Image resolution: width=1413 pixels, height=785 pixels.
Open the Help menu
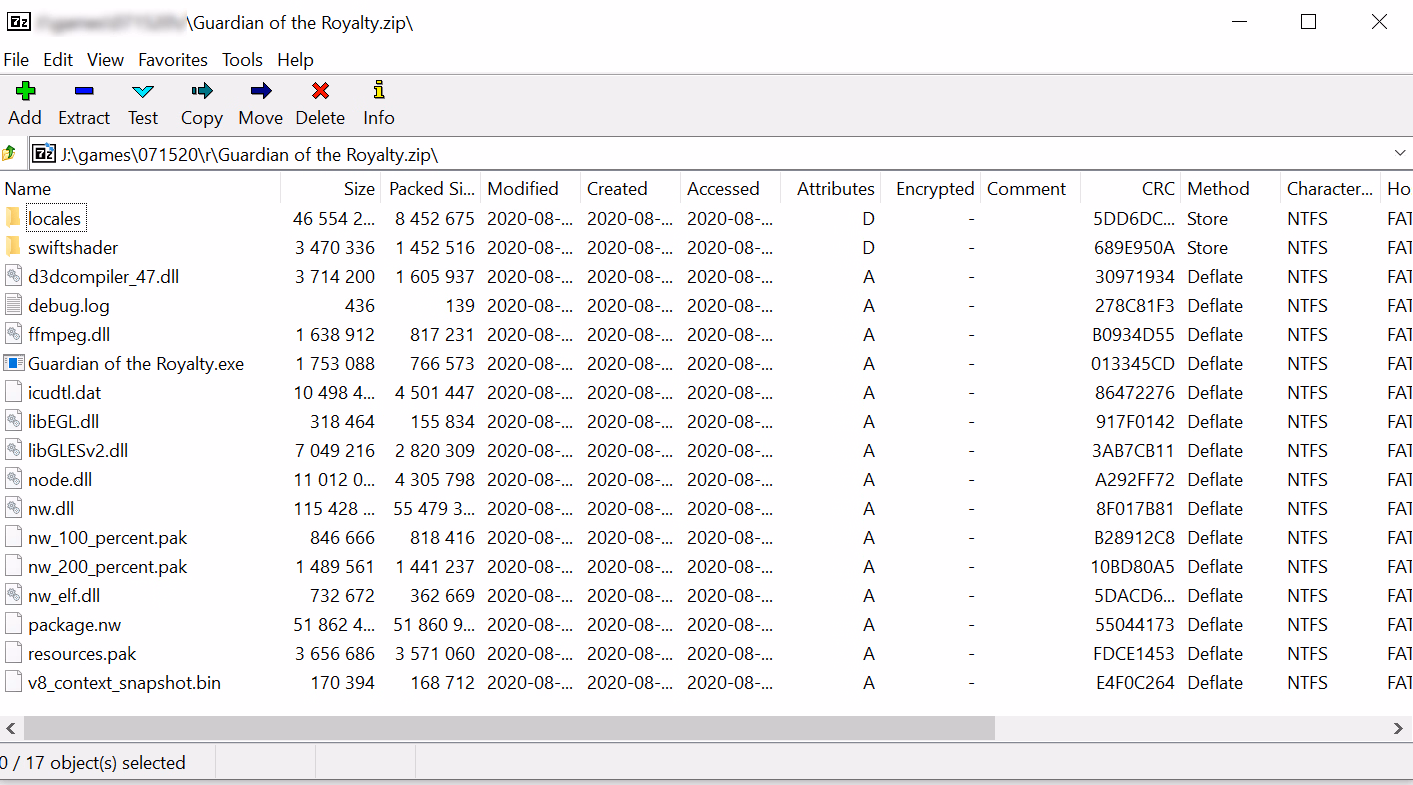(x=295, y=60)
